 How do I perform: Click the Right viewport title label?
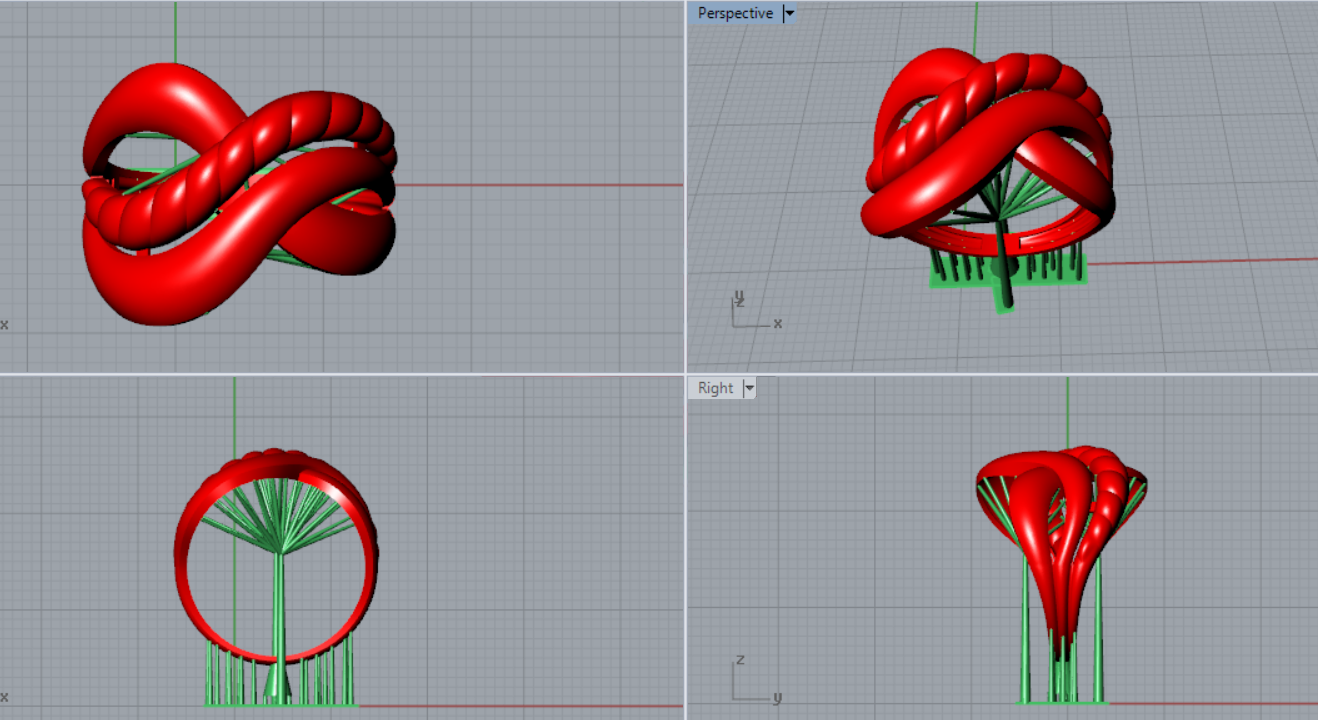pyautogui.click(x=715, y=388)
